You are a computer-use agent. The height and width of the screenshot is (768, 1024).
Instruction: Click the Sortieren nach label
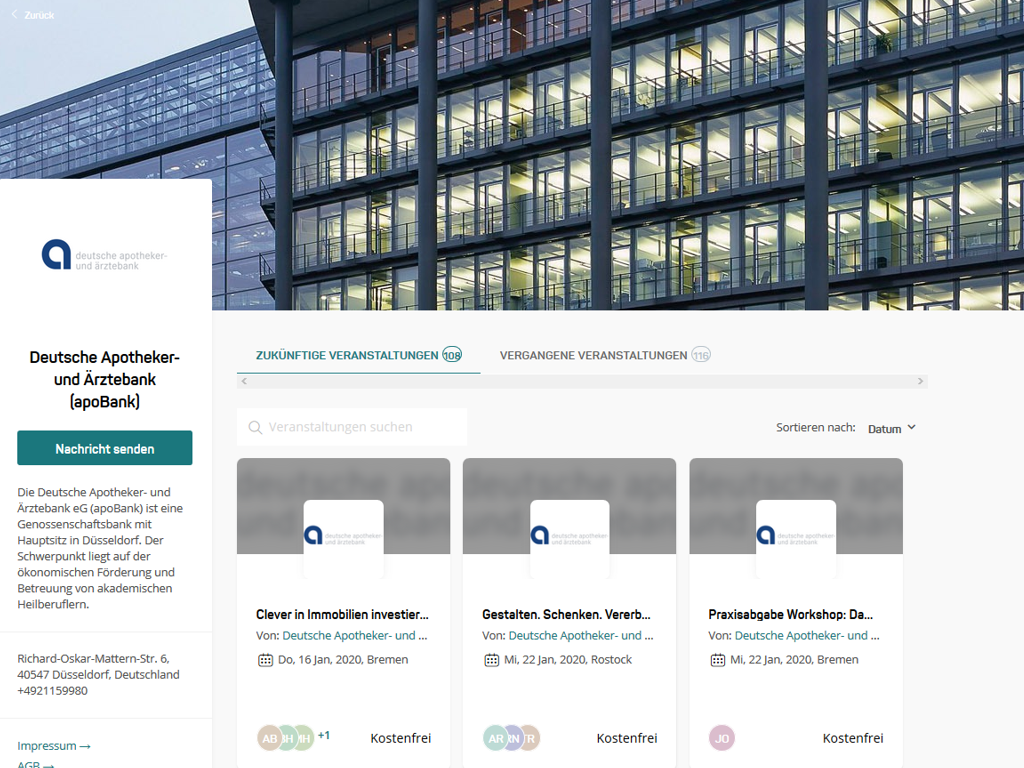pos(816,428)
